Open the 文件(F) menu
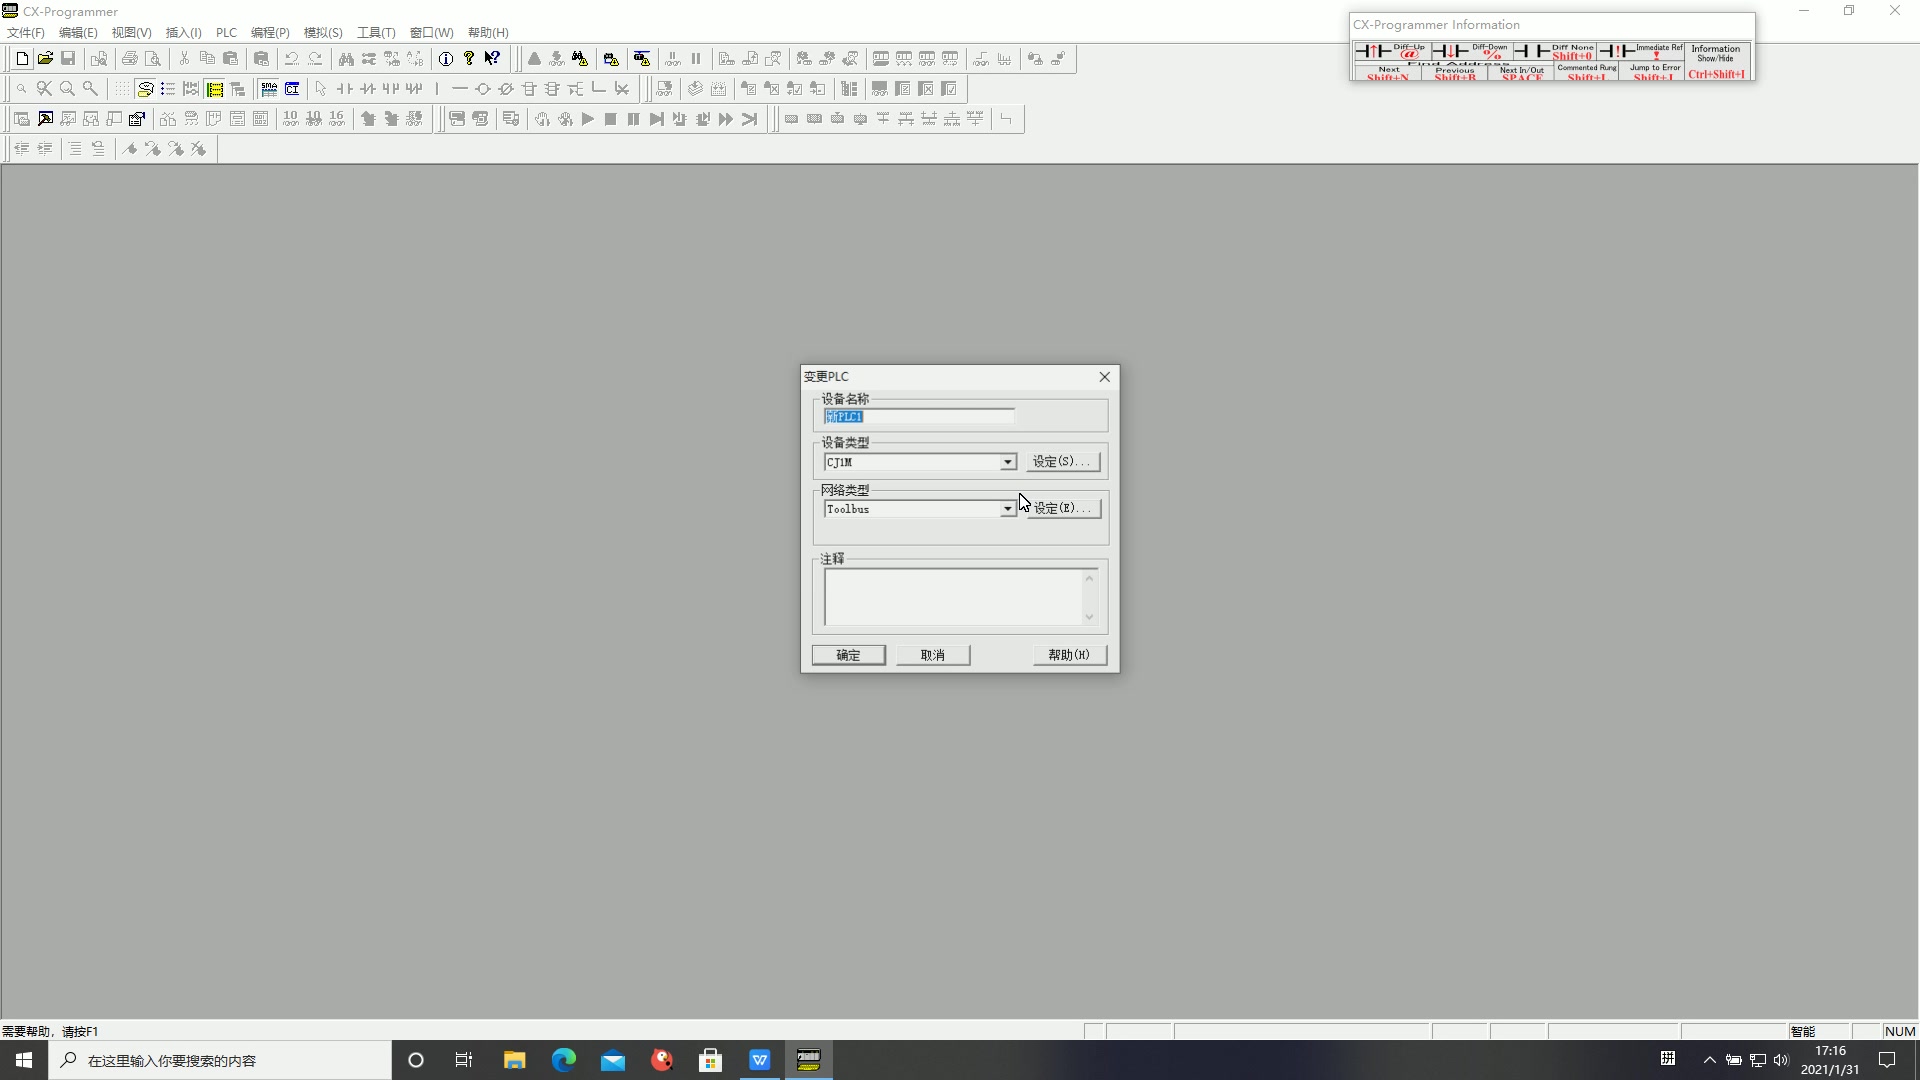 point(26,33)
